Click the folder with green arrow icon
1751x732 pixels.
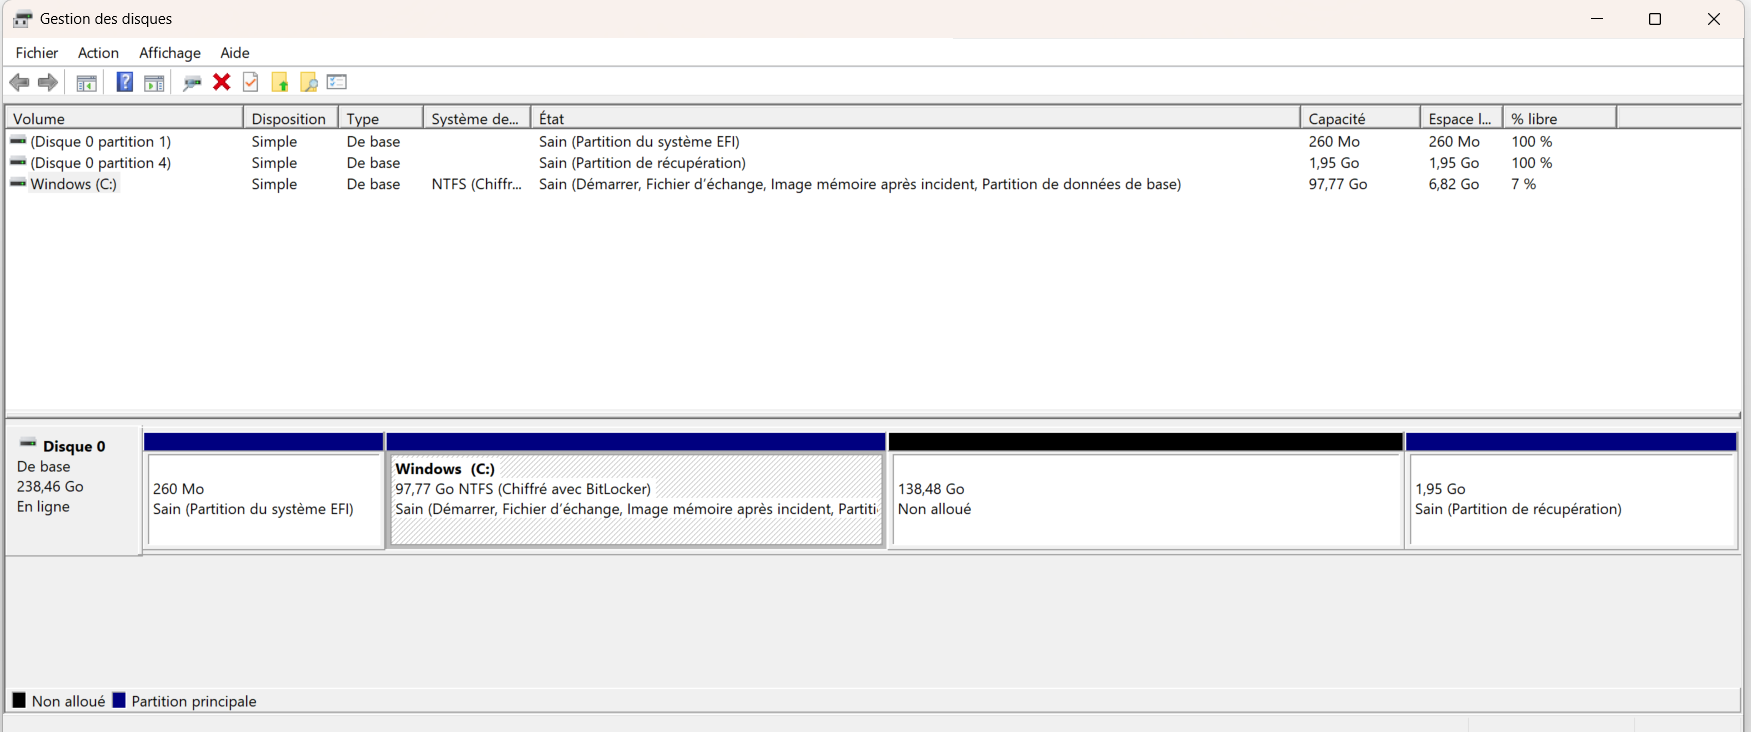[x=280, y=82]
